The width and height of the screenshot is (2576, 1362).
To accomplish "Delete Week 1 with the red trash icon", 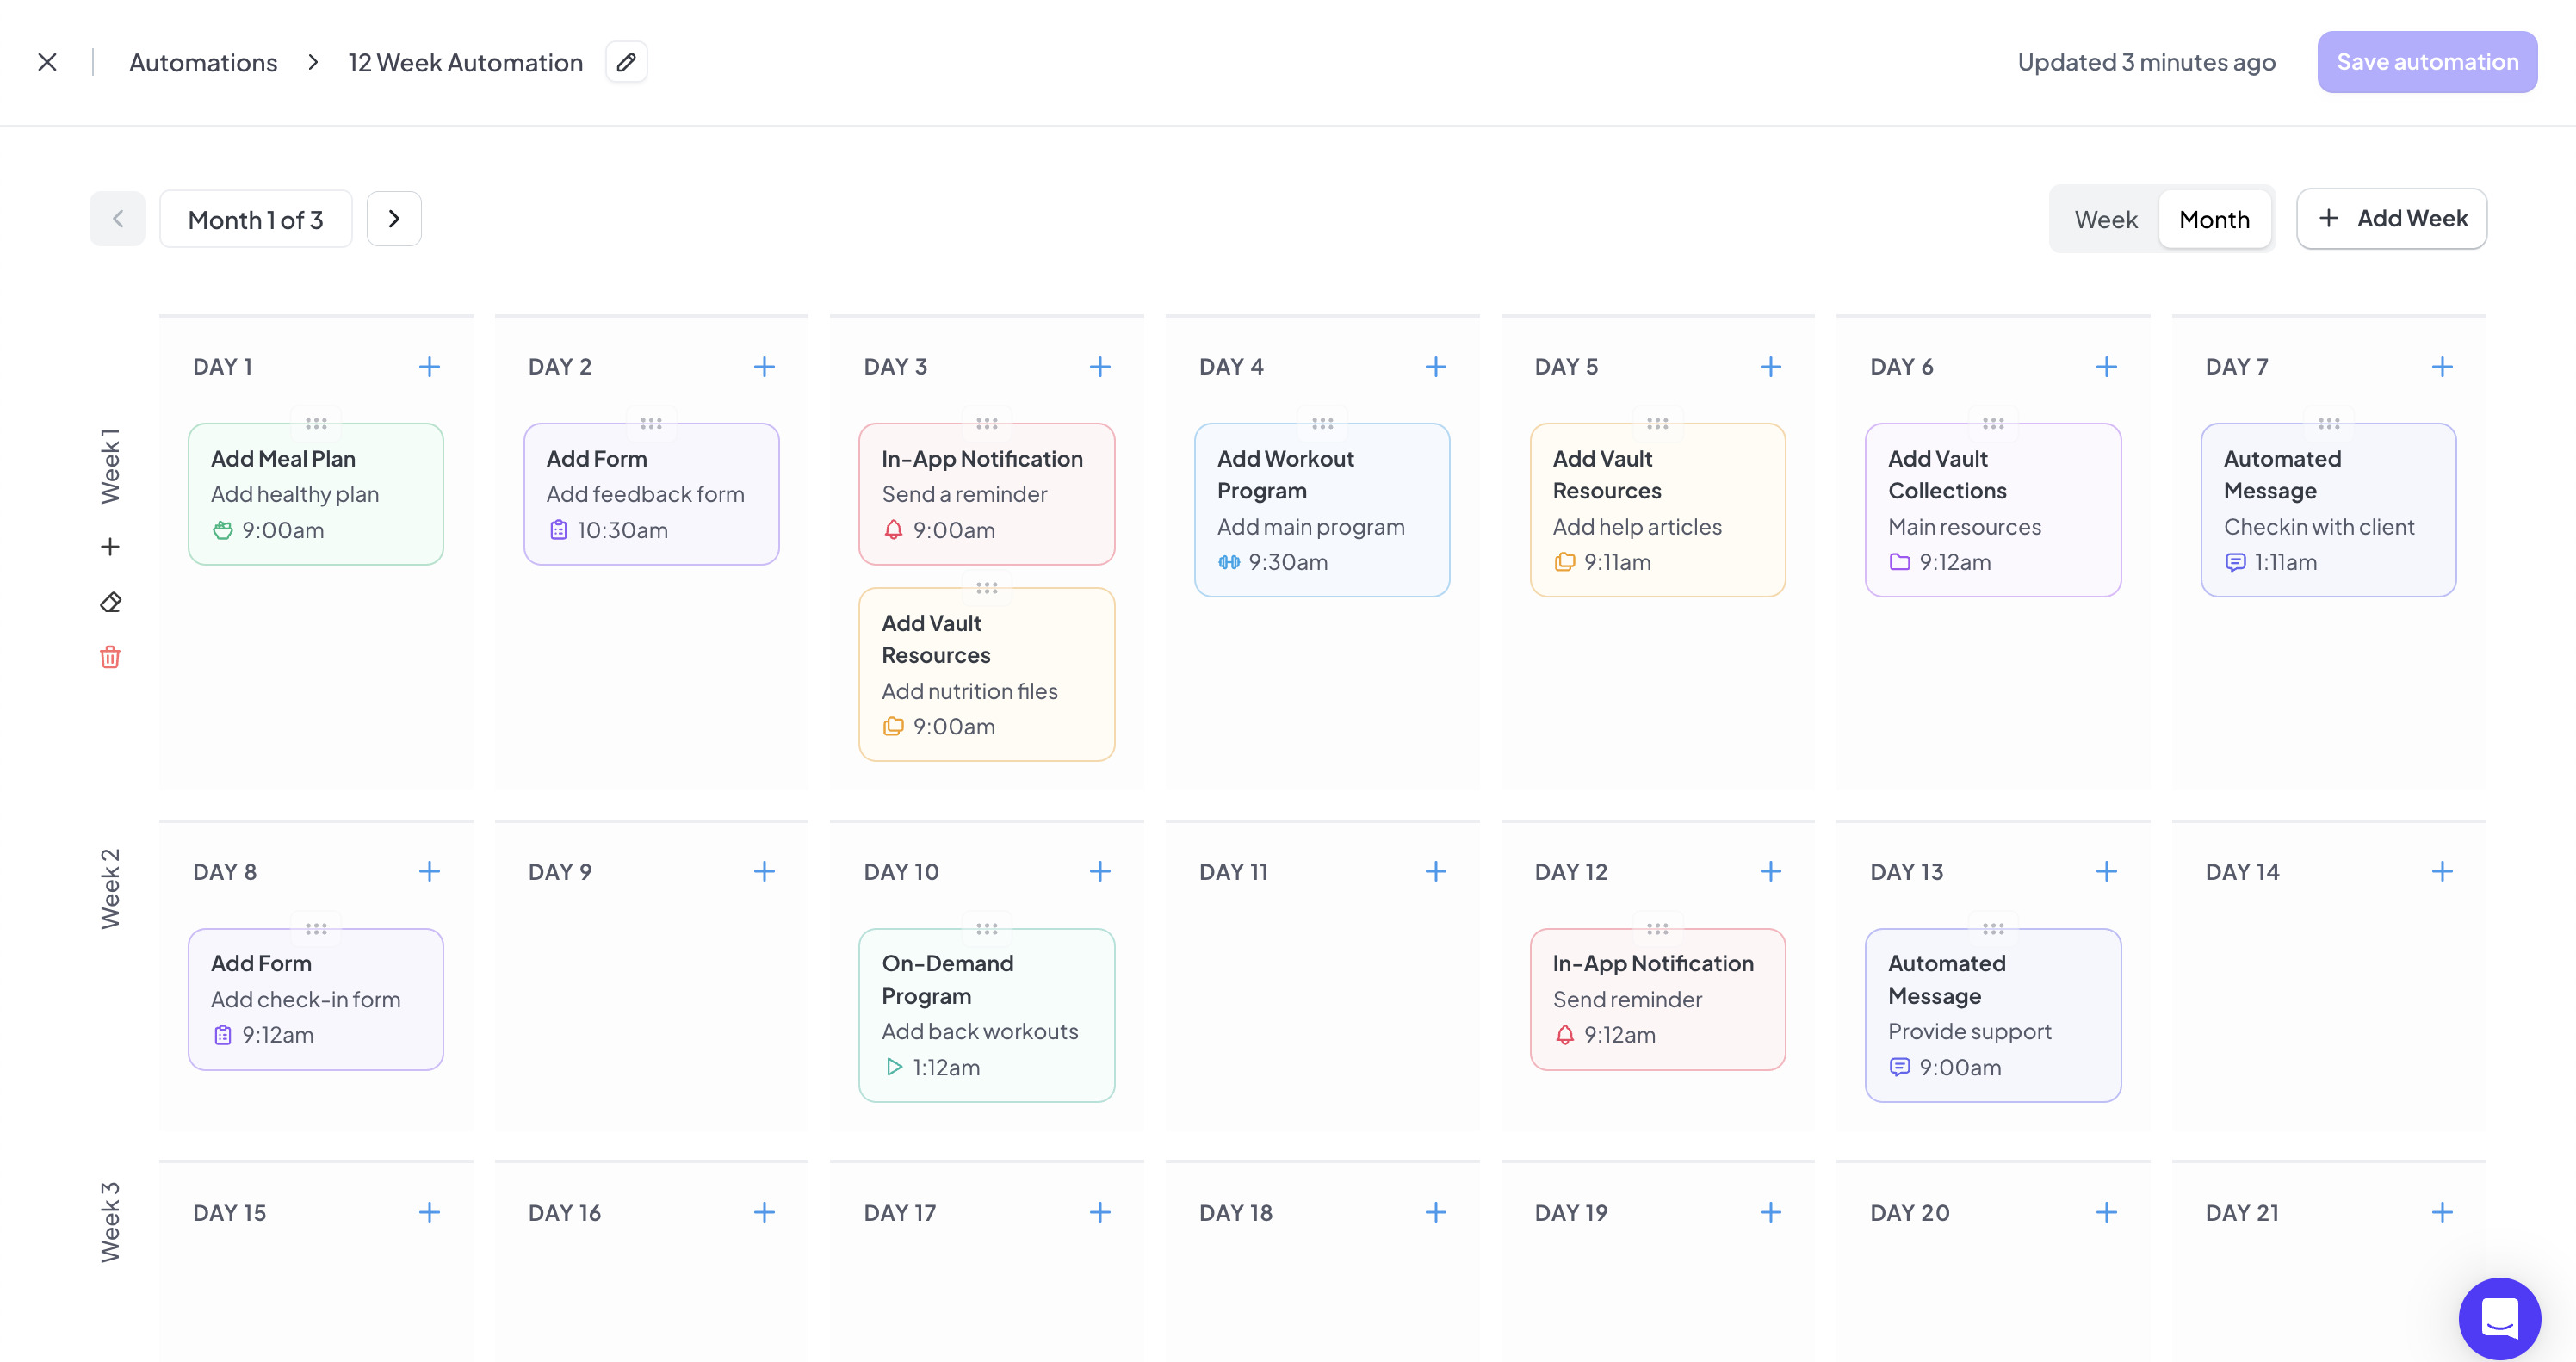I will click(x=110, y=657).
